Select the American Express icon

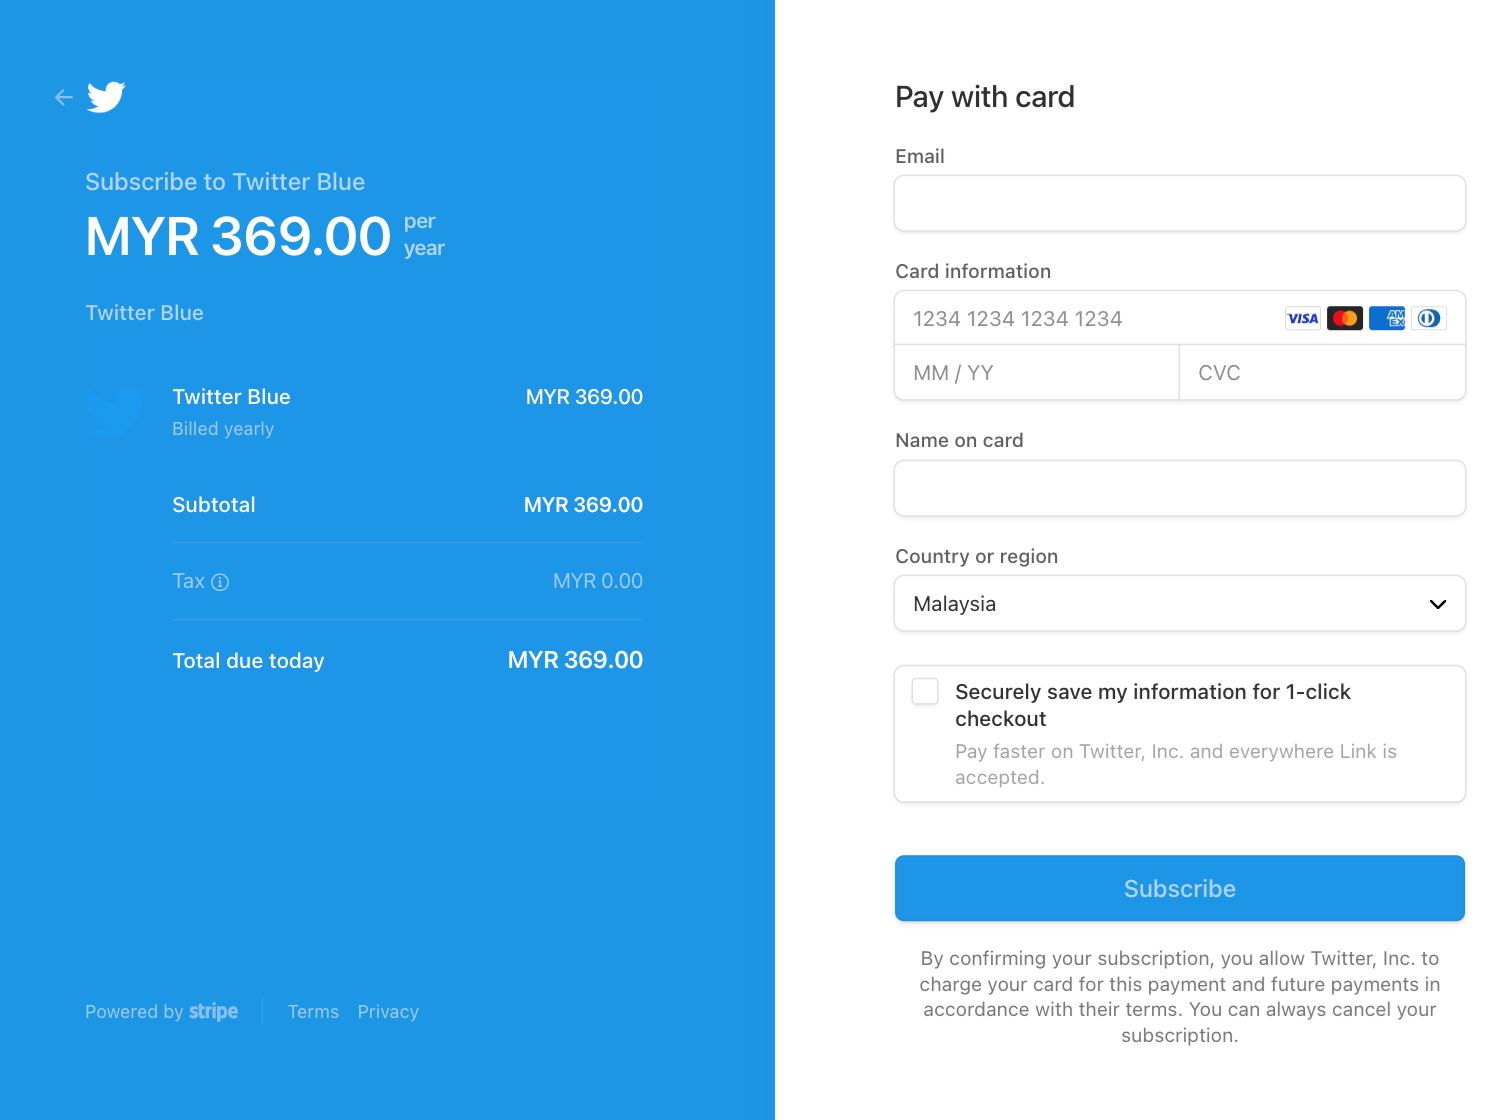pyautogui.click(x=1386, y=318)
